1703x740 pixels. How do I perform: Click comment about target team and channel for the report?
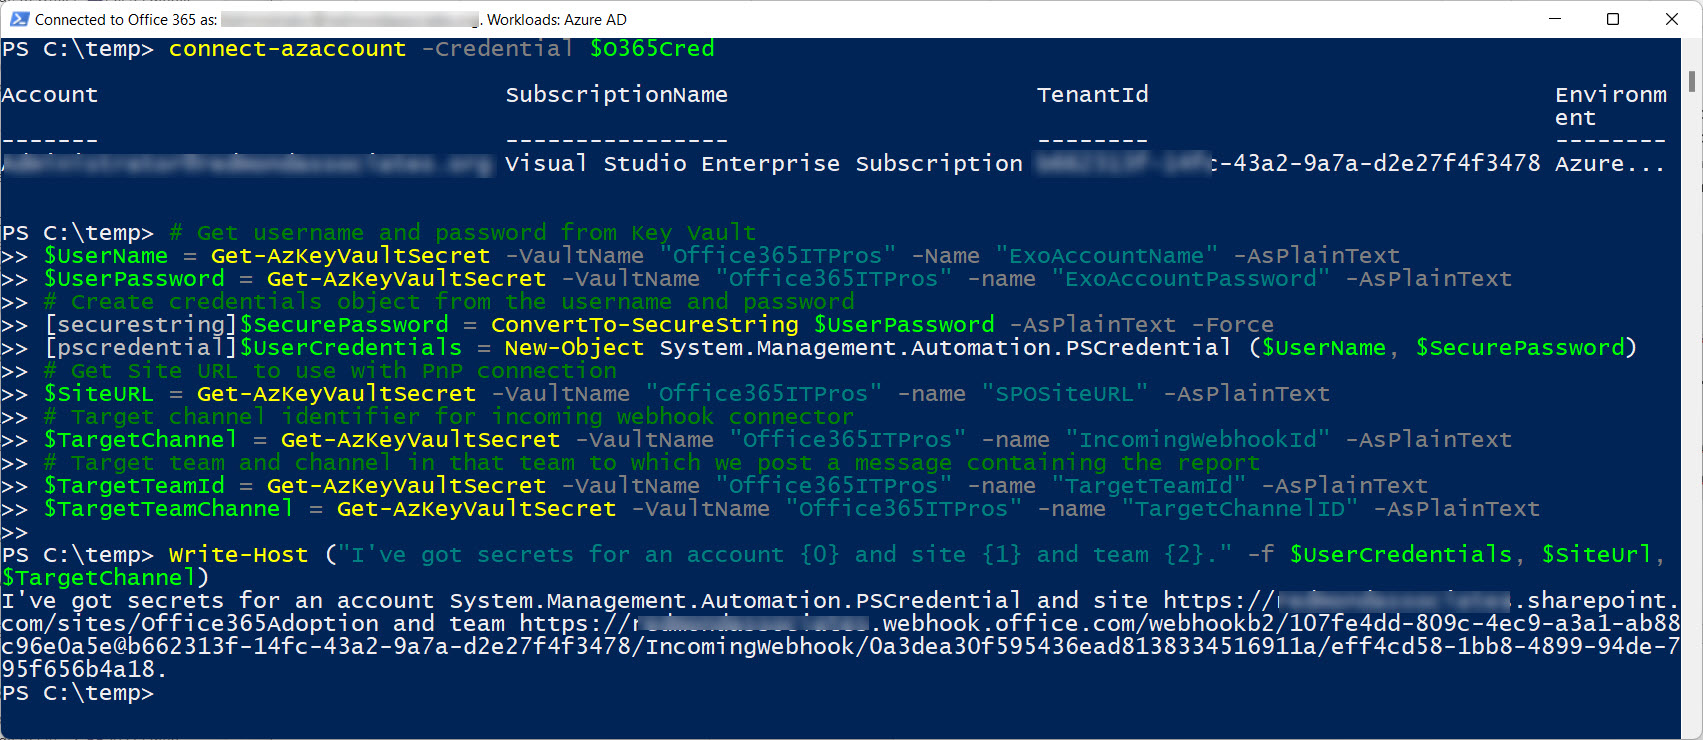652,463
